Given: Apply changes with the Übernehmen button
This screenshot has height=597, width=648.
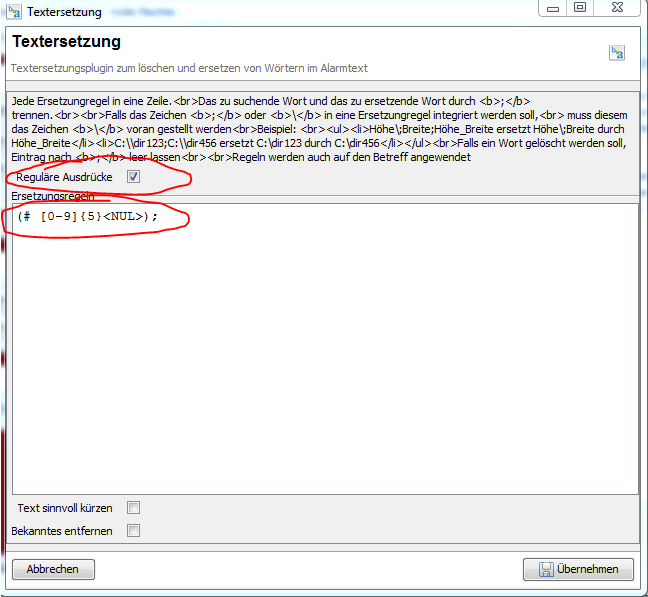Looking at the screenshot, I should [x=578, y=569].
